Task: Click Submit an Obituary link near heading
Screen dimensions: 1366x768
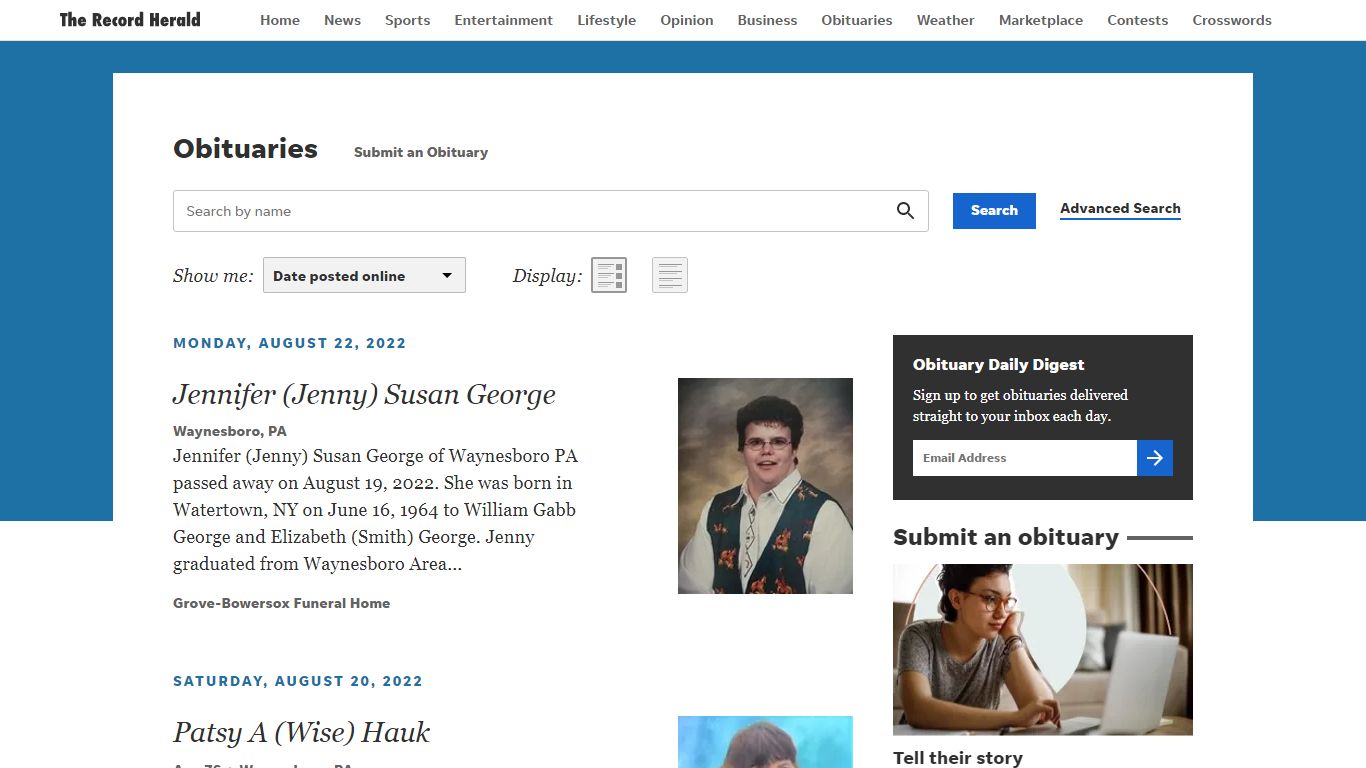Action: click(x=421, y=152)
